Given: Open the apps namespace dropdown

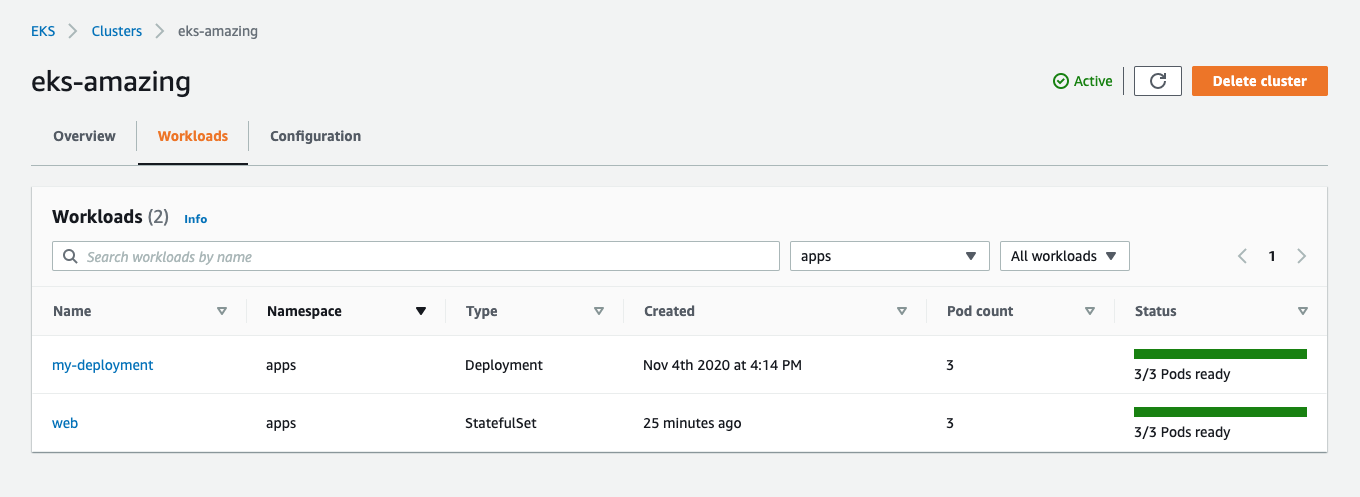Looking at the screenshot, I should pyautogui.click(x=890, y=256).
